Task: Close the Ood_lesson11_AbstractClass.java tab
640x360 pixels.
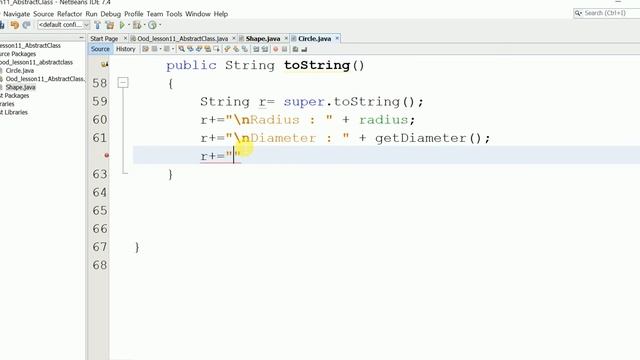Action: pyautogui.click(x=234, y=38)
